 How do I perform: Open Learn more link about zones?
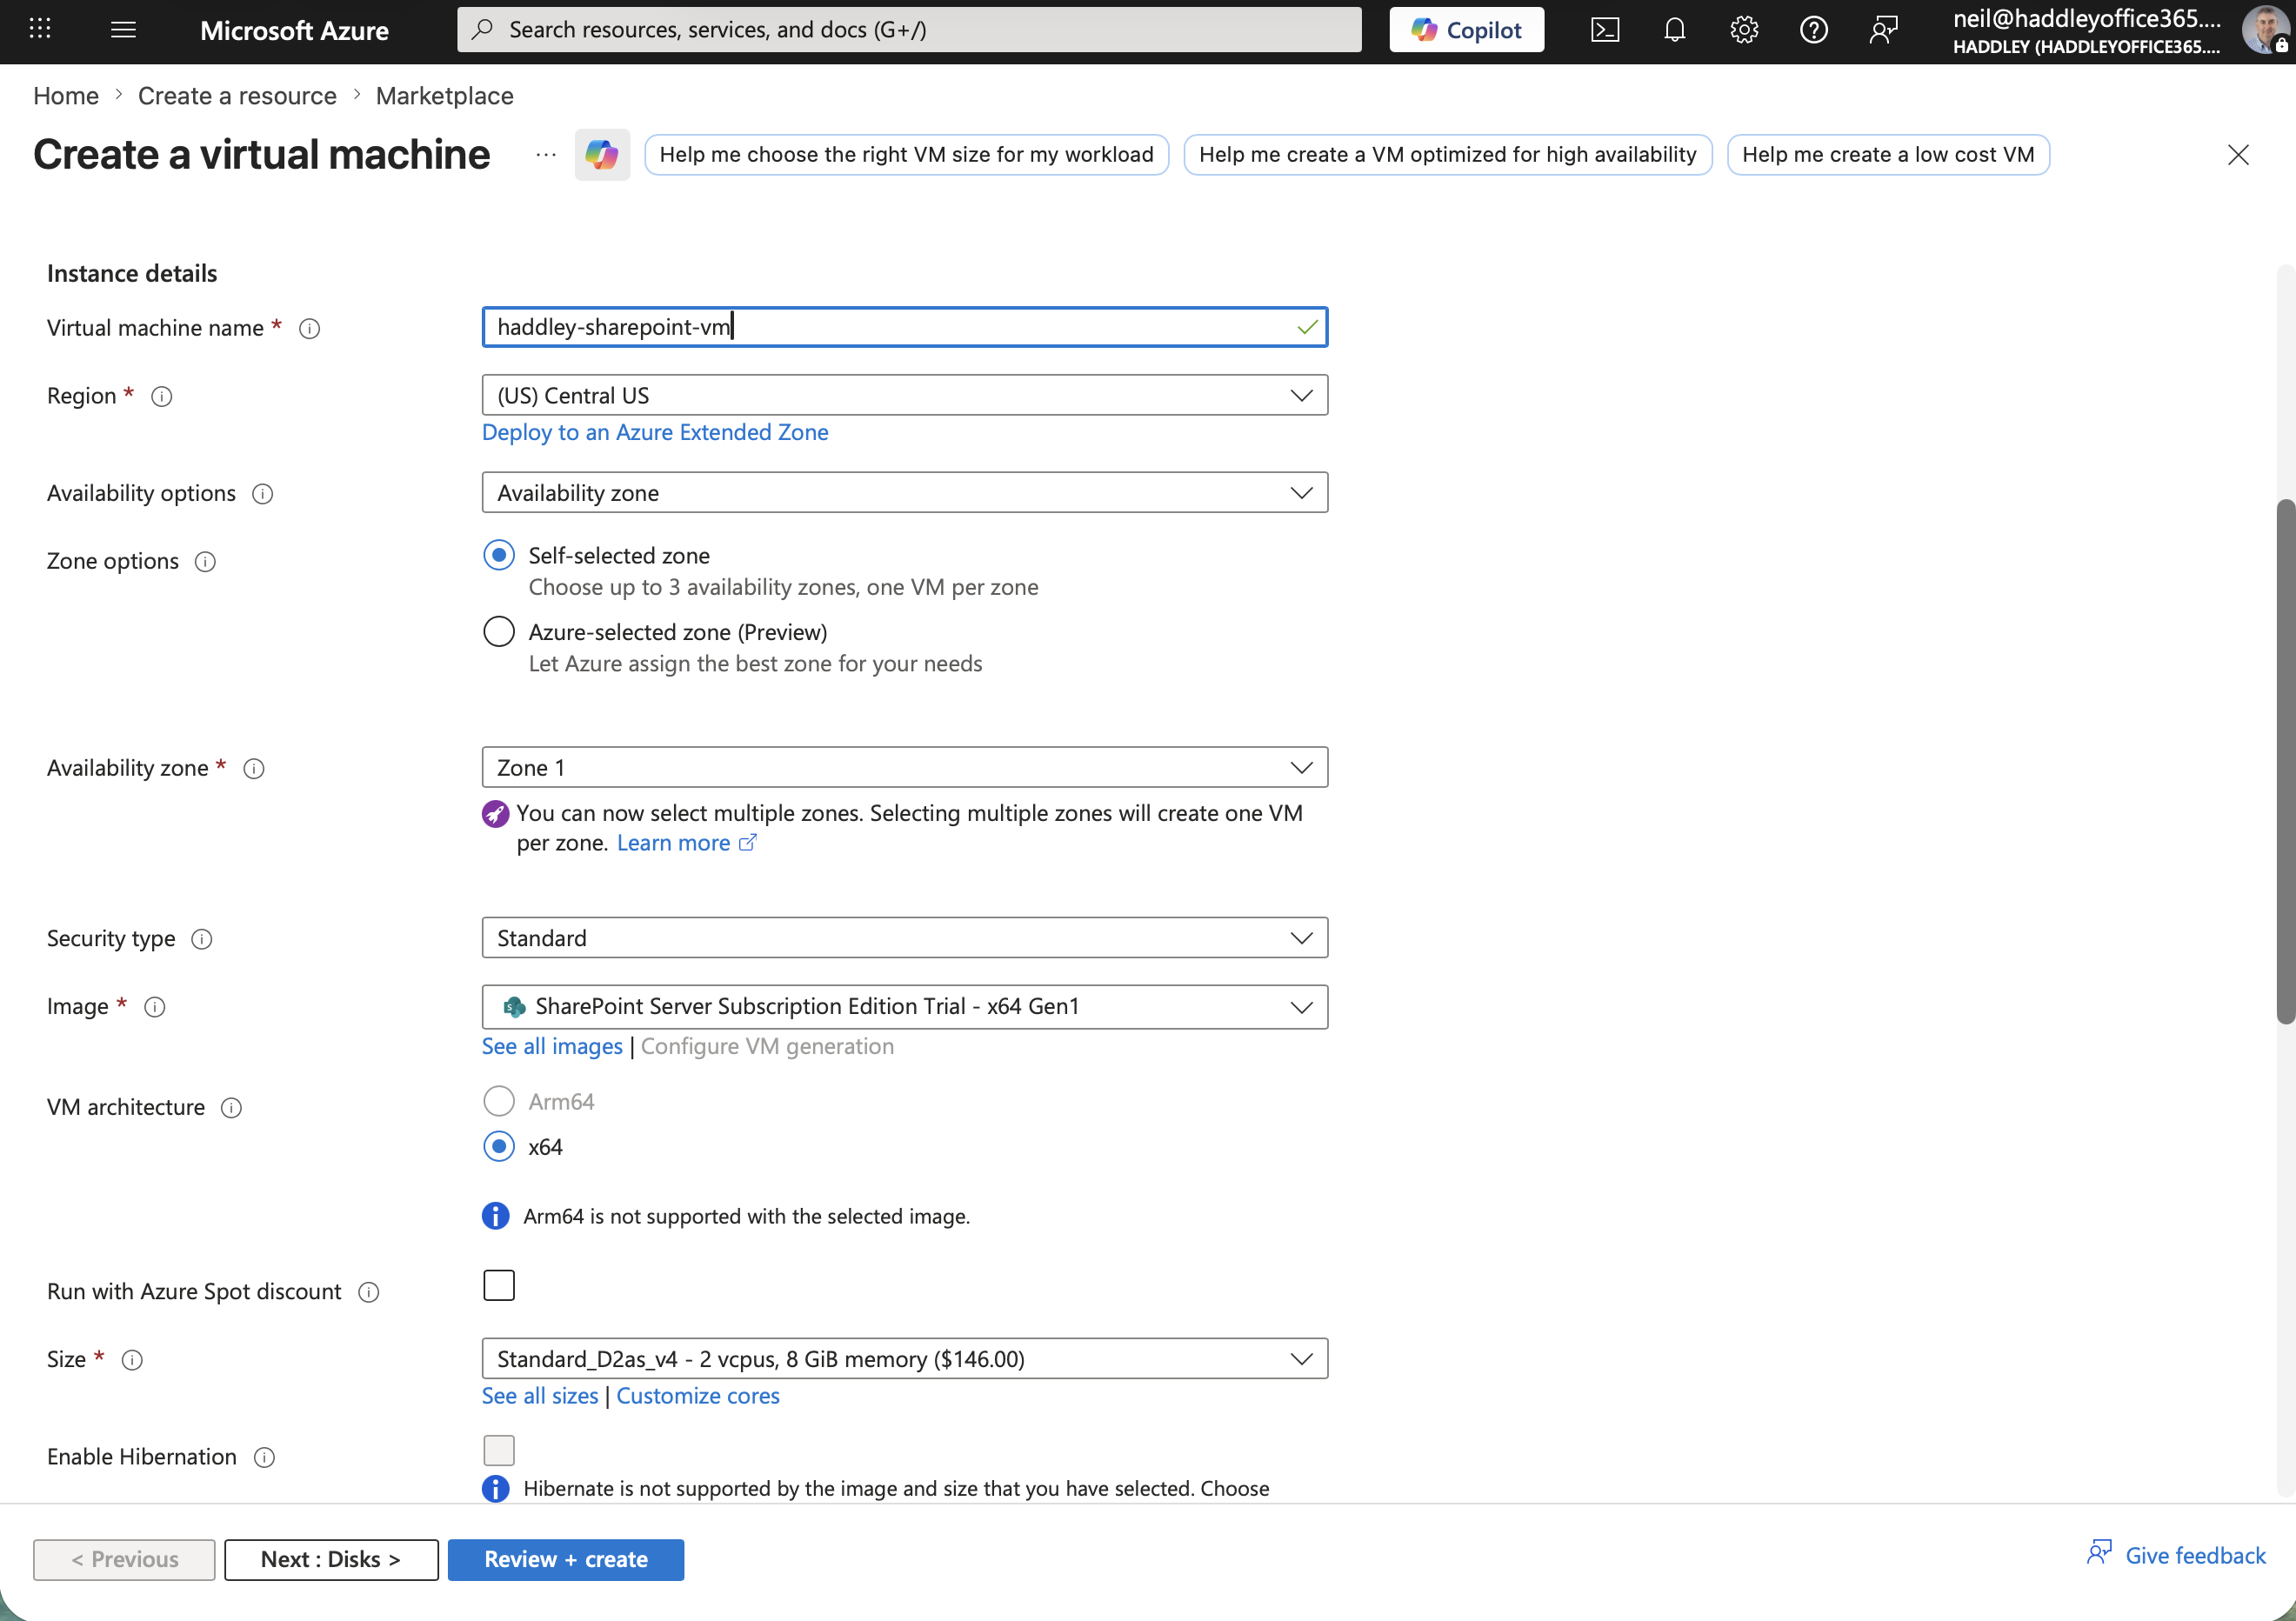pyautogui.click(x=673, y=843)
